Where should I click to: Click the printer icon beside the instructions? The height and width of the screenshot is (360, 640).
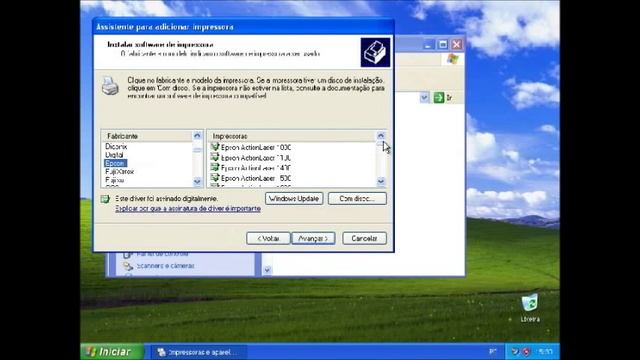tap(110, 86)
